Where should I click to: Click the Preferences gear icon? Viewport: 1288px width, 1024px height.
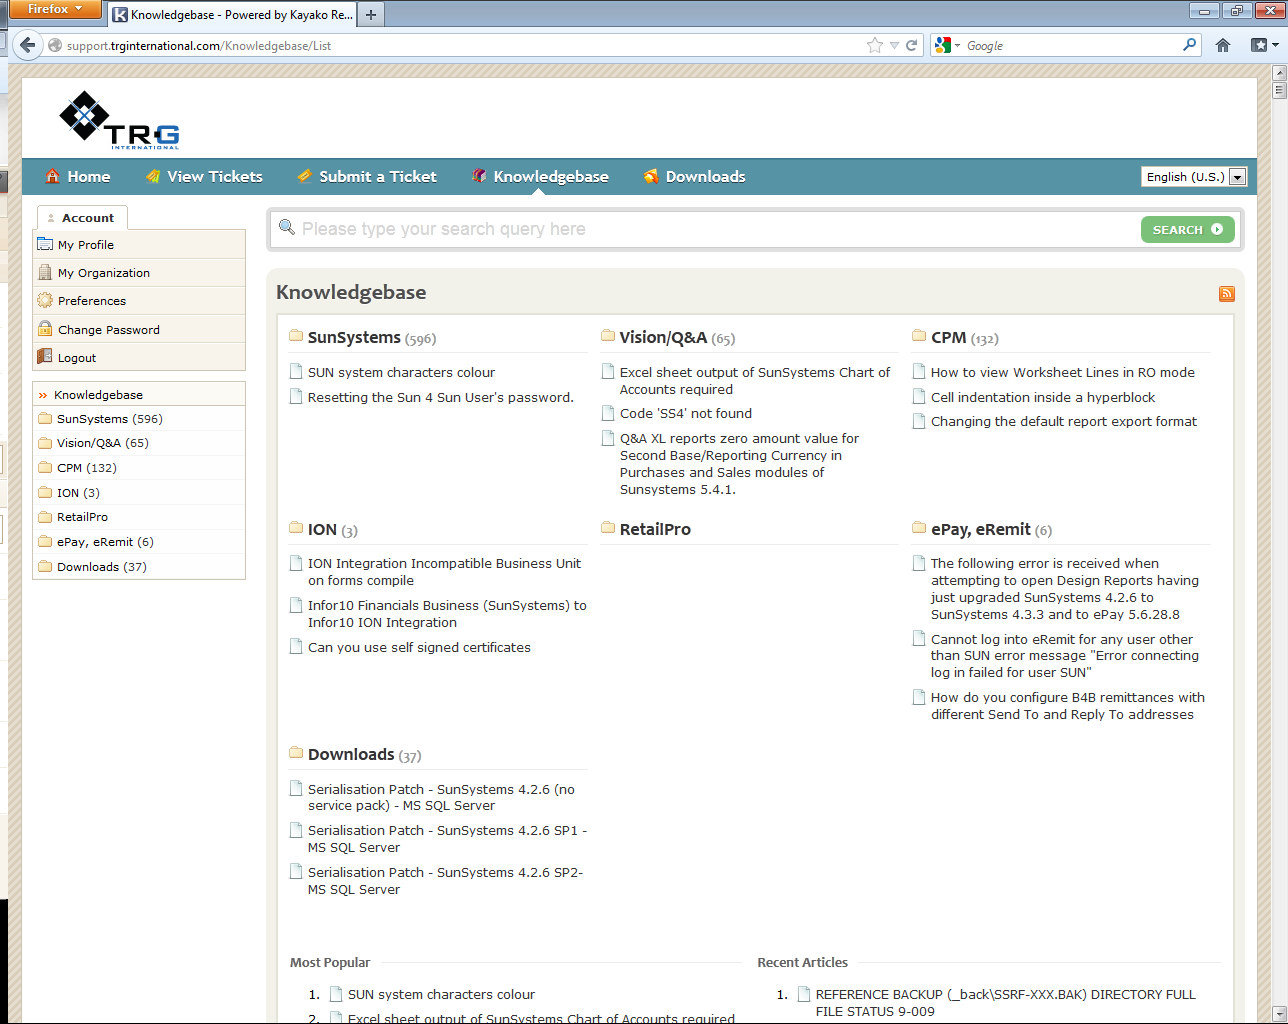coord(45,300)
